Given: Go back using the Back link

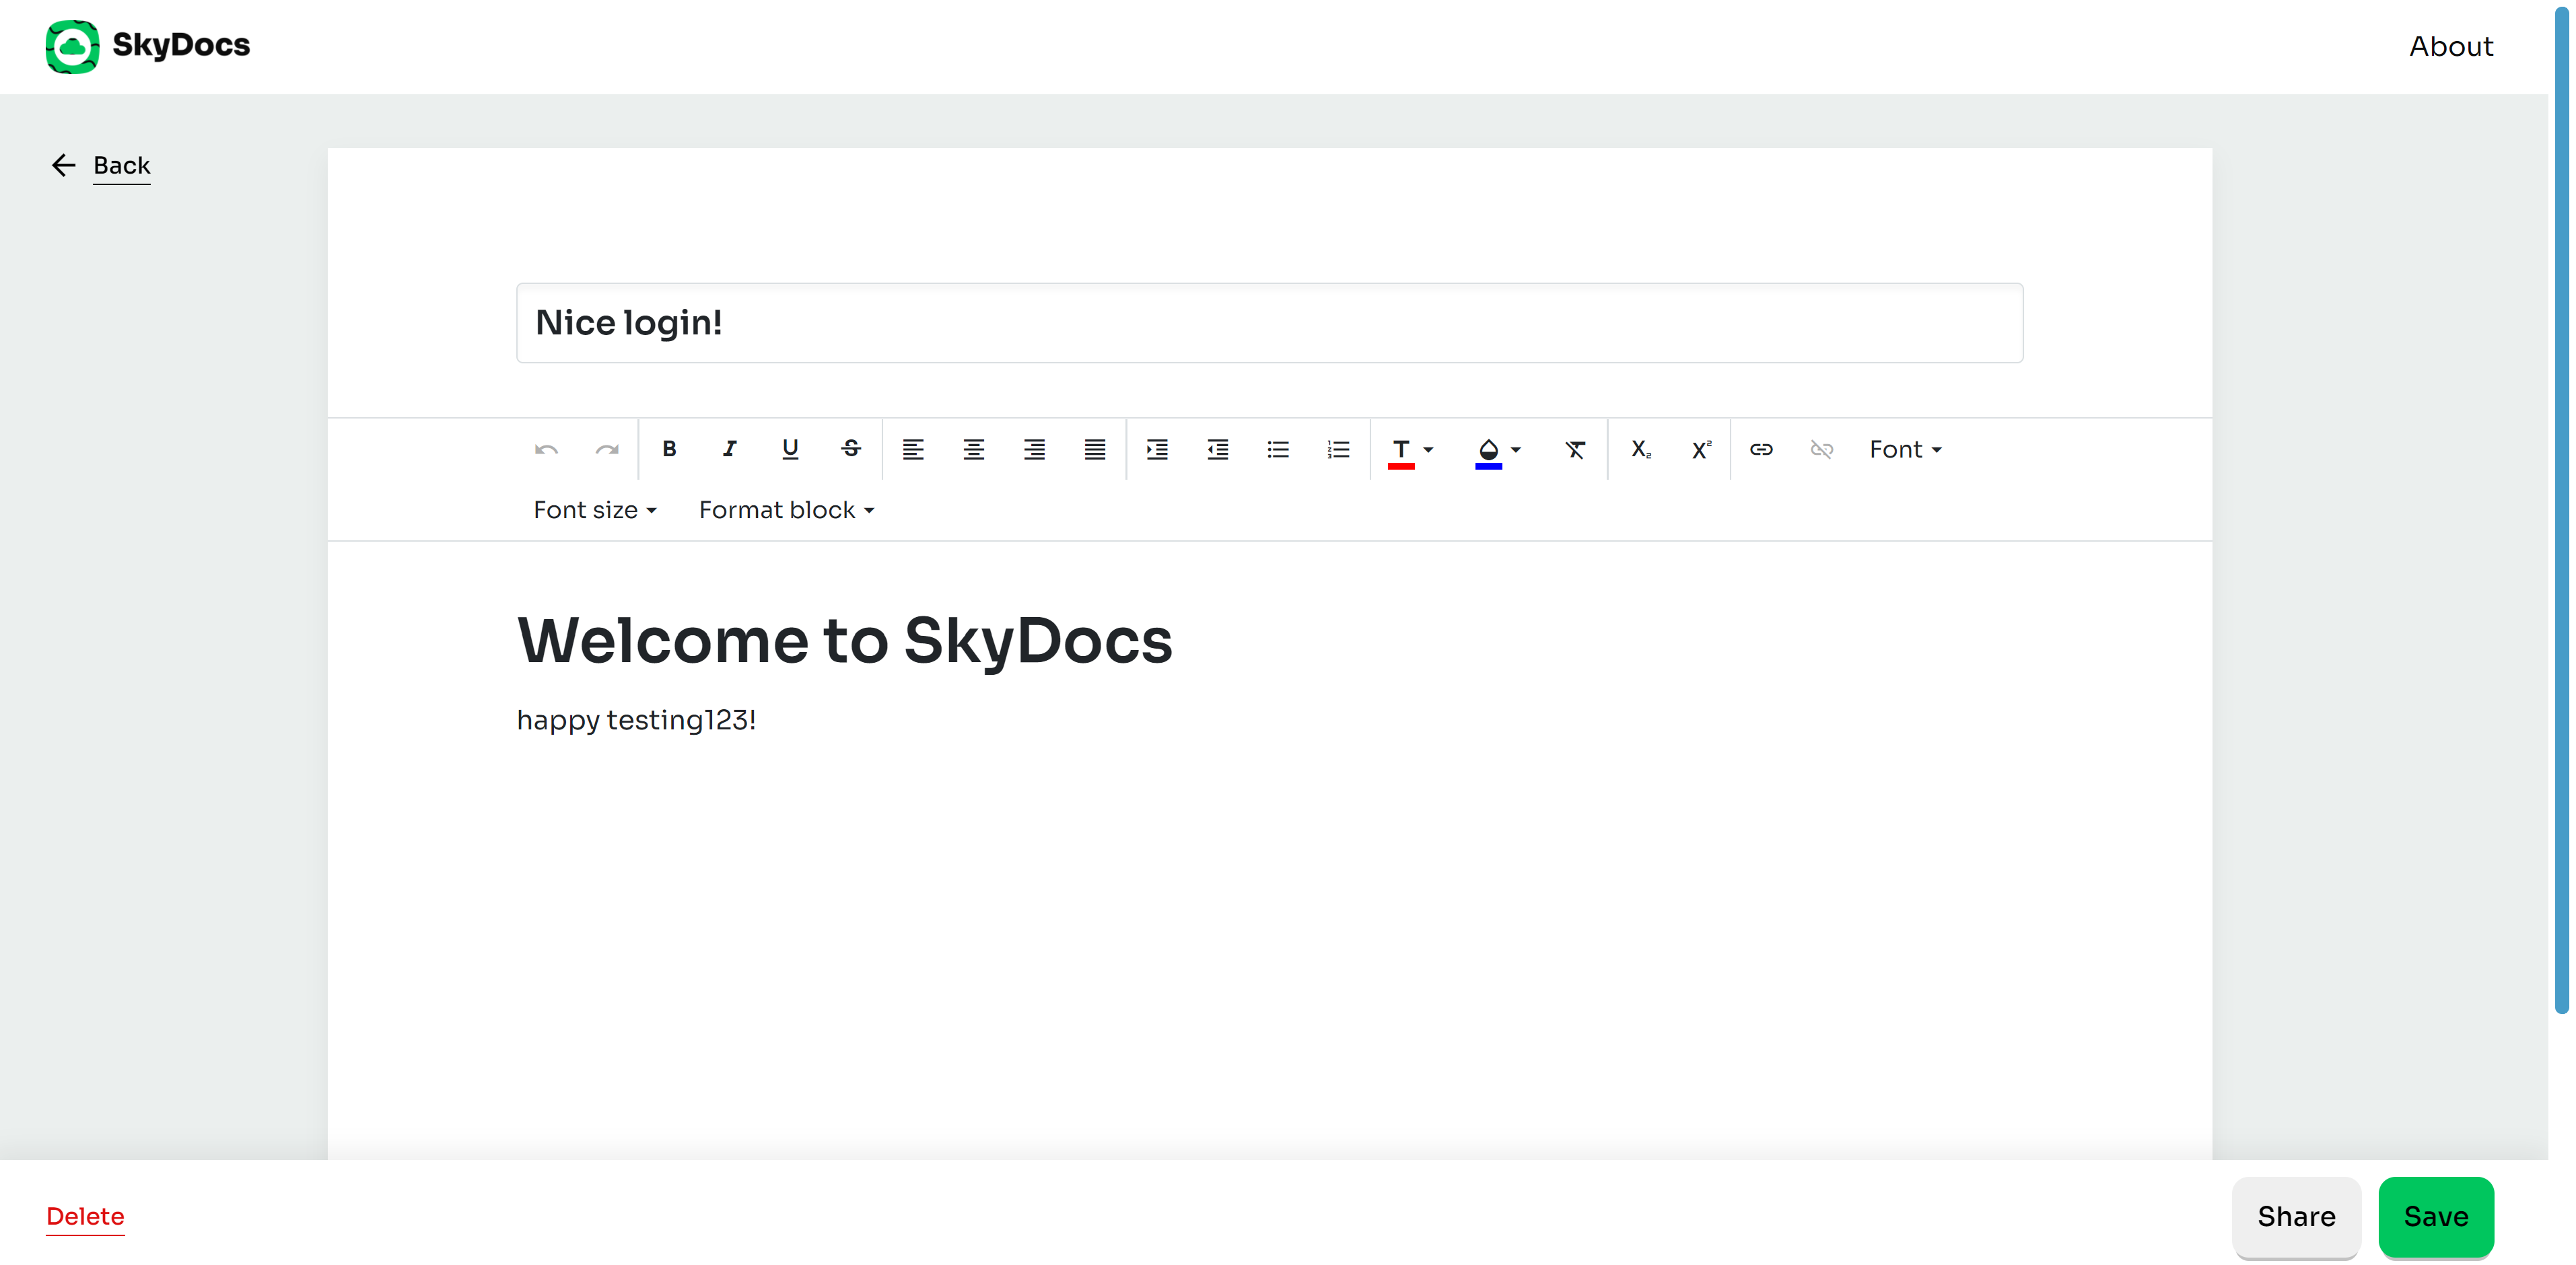Looking at the screenshot, I should 121,165.
